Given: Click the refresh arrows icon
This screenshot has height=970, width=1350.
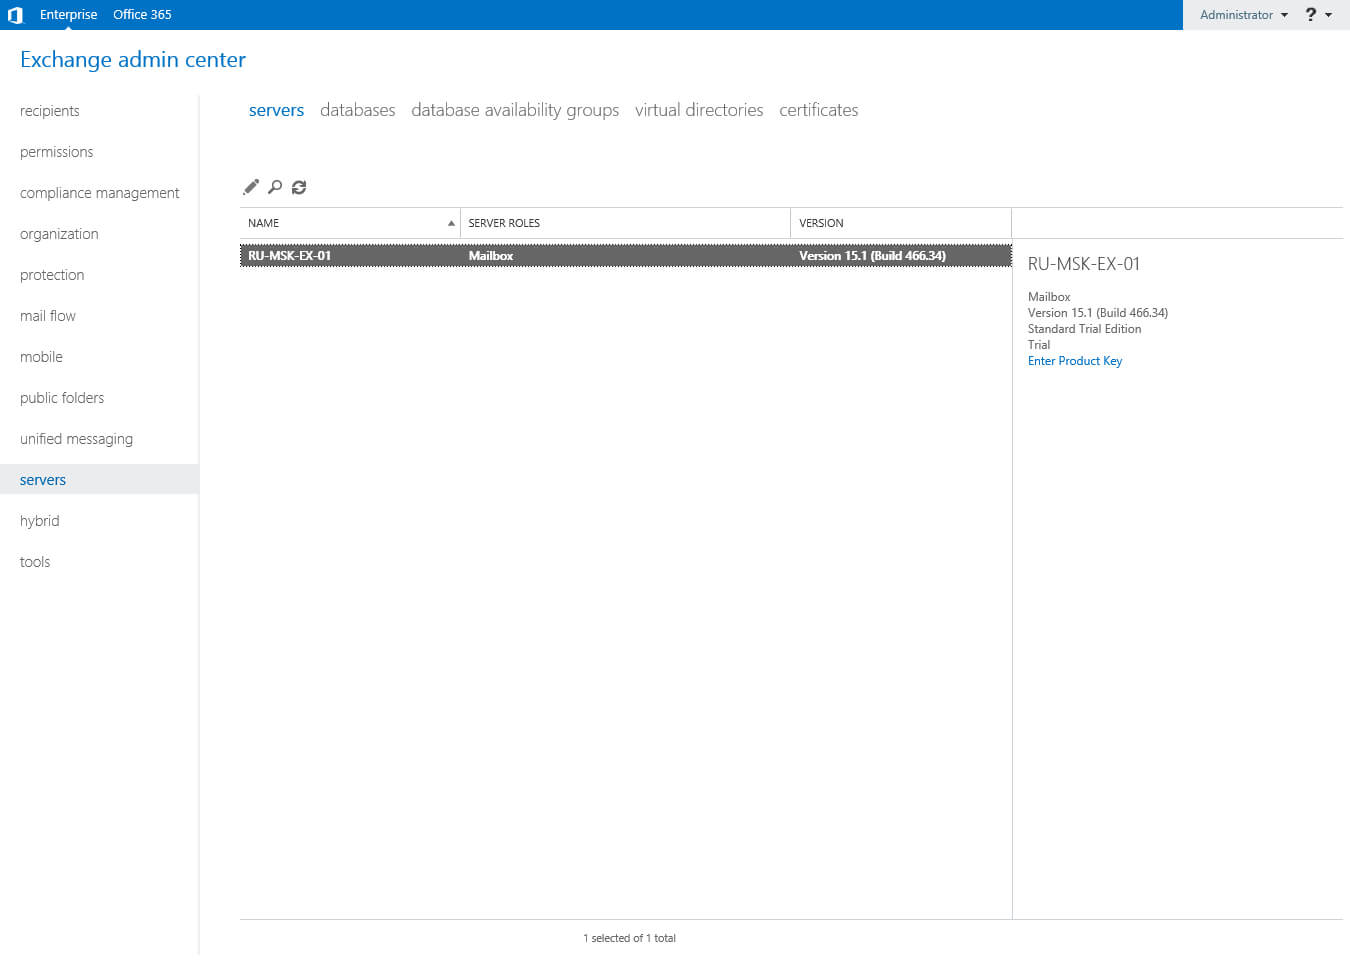Looking at the screenshot, I should click(299, 187).
